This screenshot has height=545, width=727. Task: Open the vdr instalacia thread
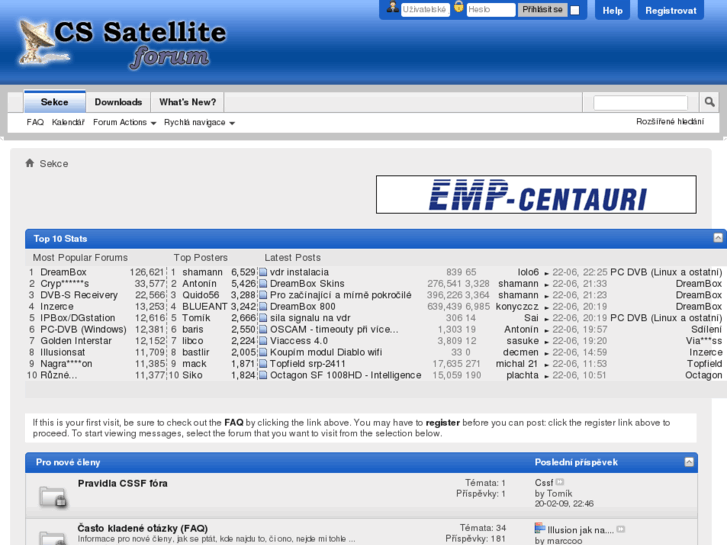pos(299,272)
